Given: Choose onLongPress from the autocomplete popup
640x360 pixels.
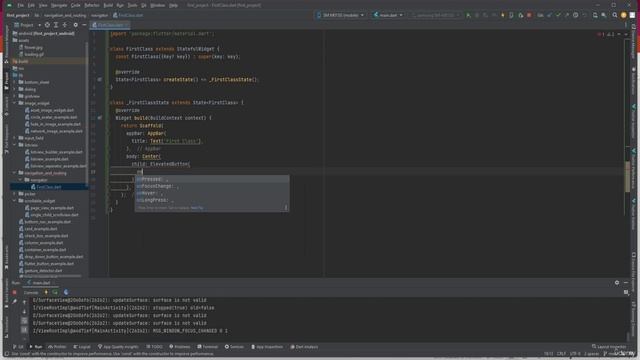Looking at the screenshot, I should tap(212, 200).
